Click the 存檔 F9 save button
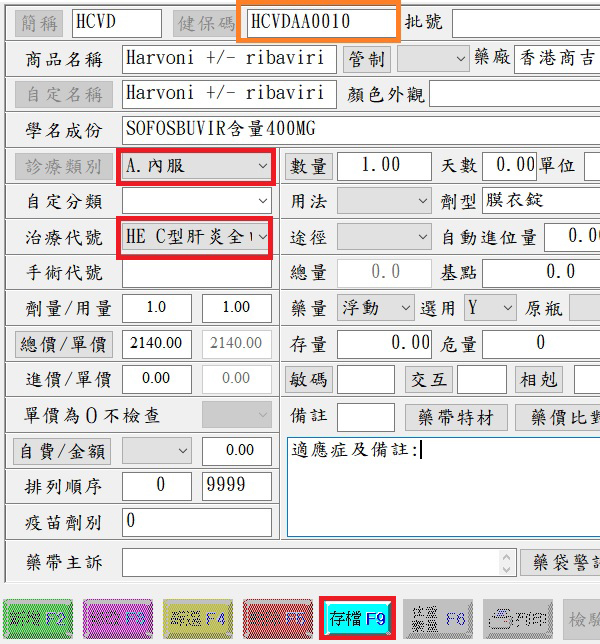600x644 pixels. coord(358,619)
